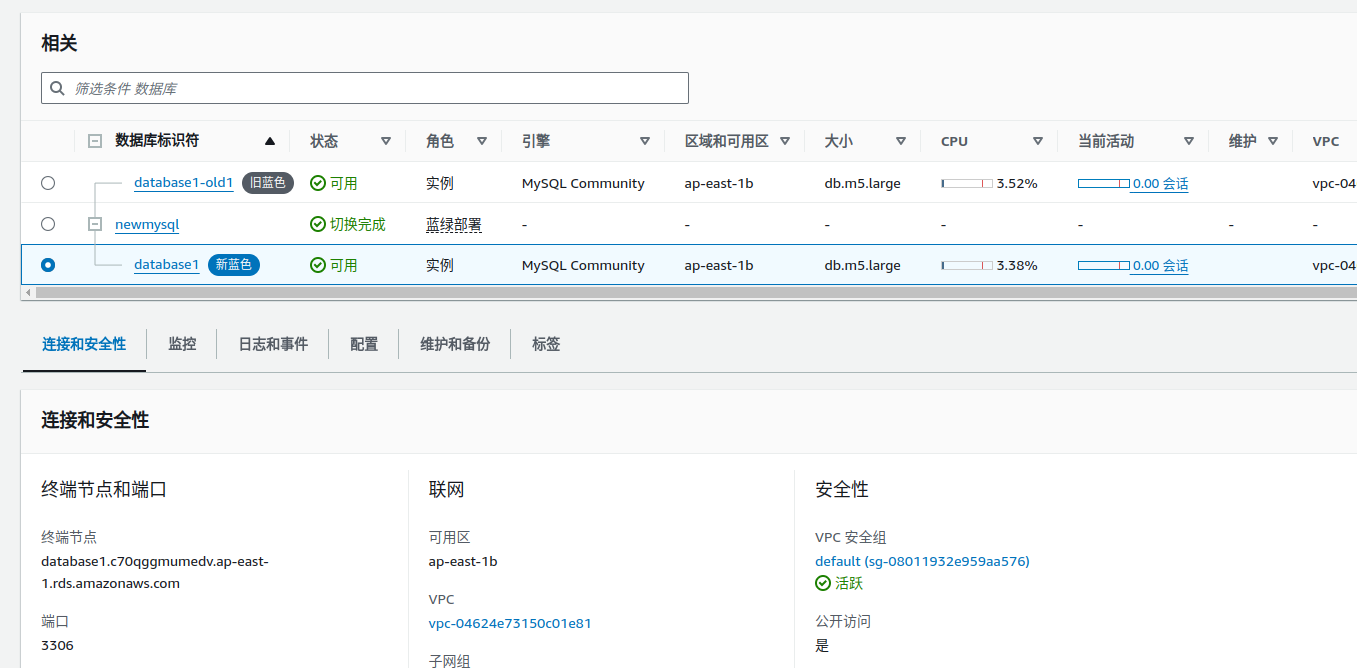Open the 当前活动 column sort dropdown
The width and height of the screenshot is (1357, 668).
[x=1189, y=141]
